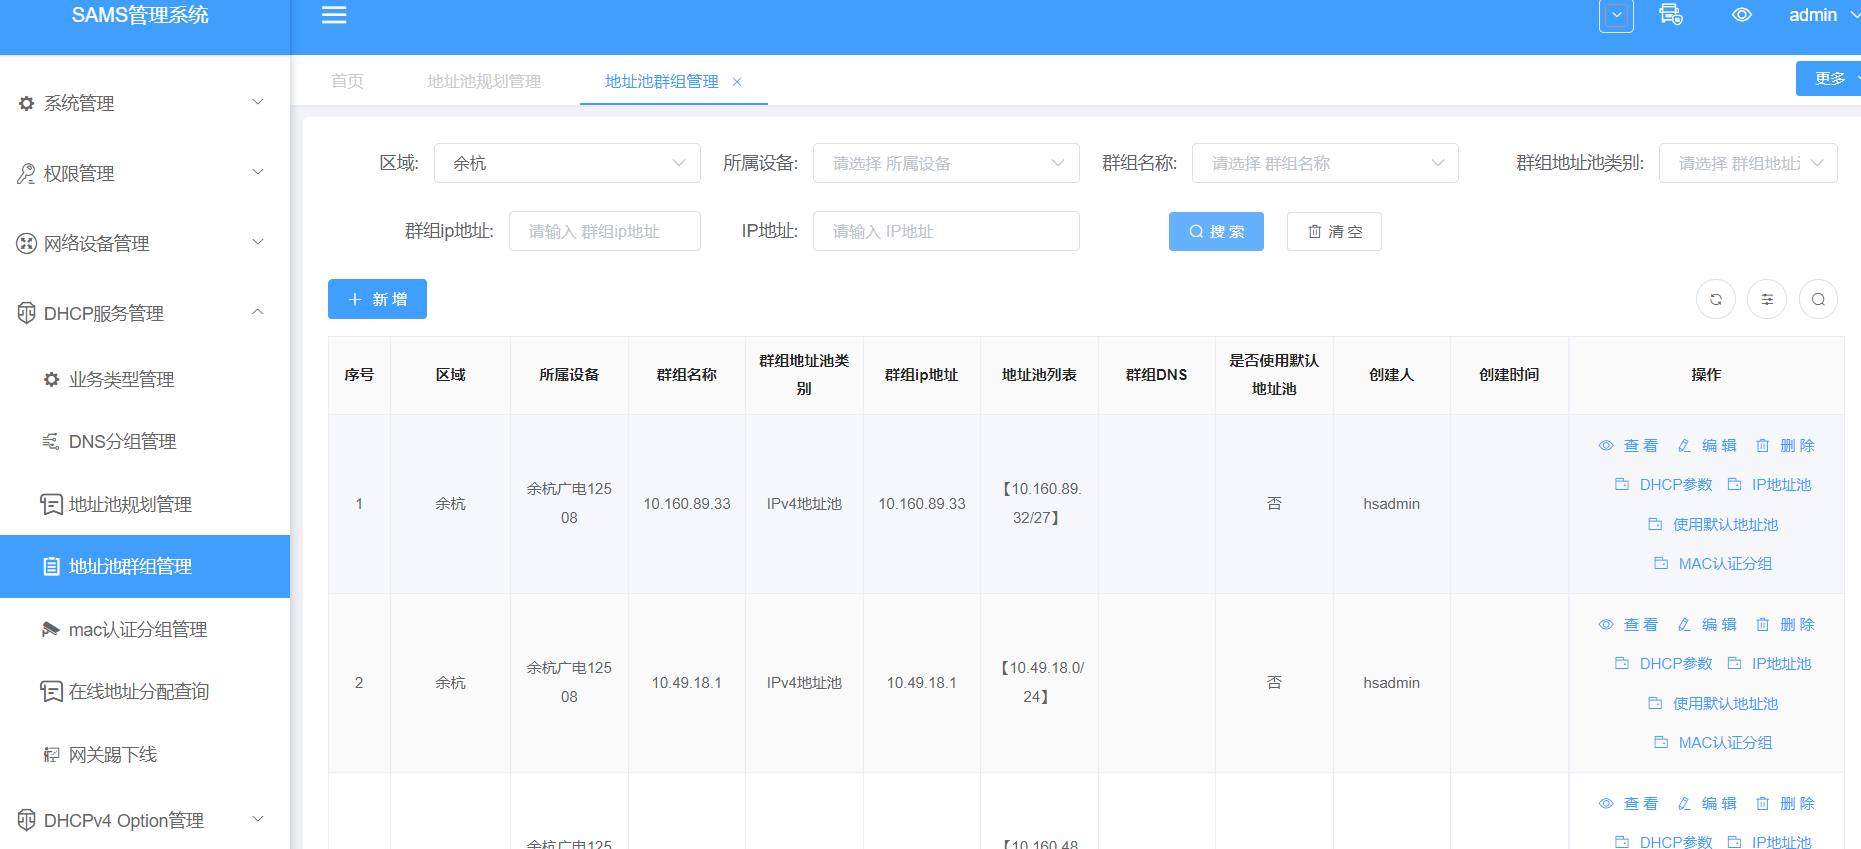This screenshot has height=849, width=1861.
Task: Click the eye icon in the top bar
Action: pos(1742,15)
